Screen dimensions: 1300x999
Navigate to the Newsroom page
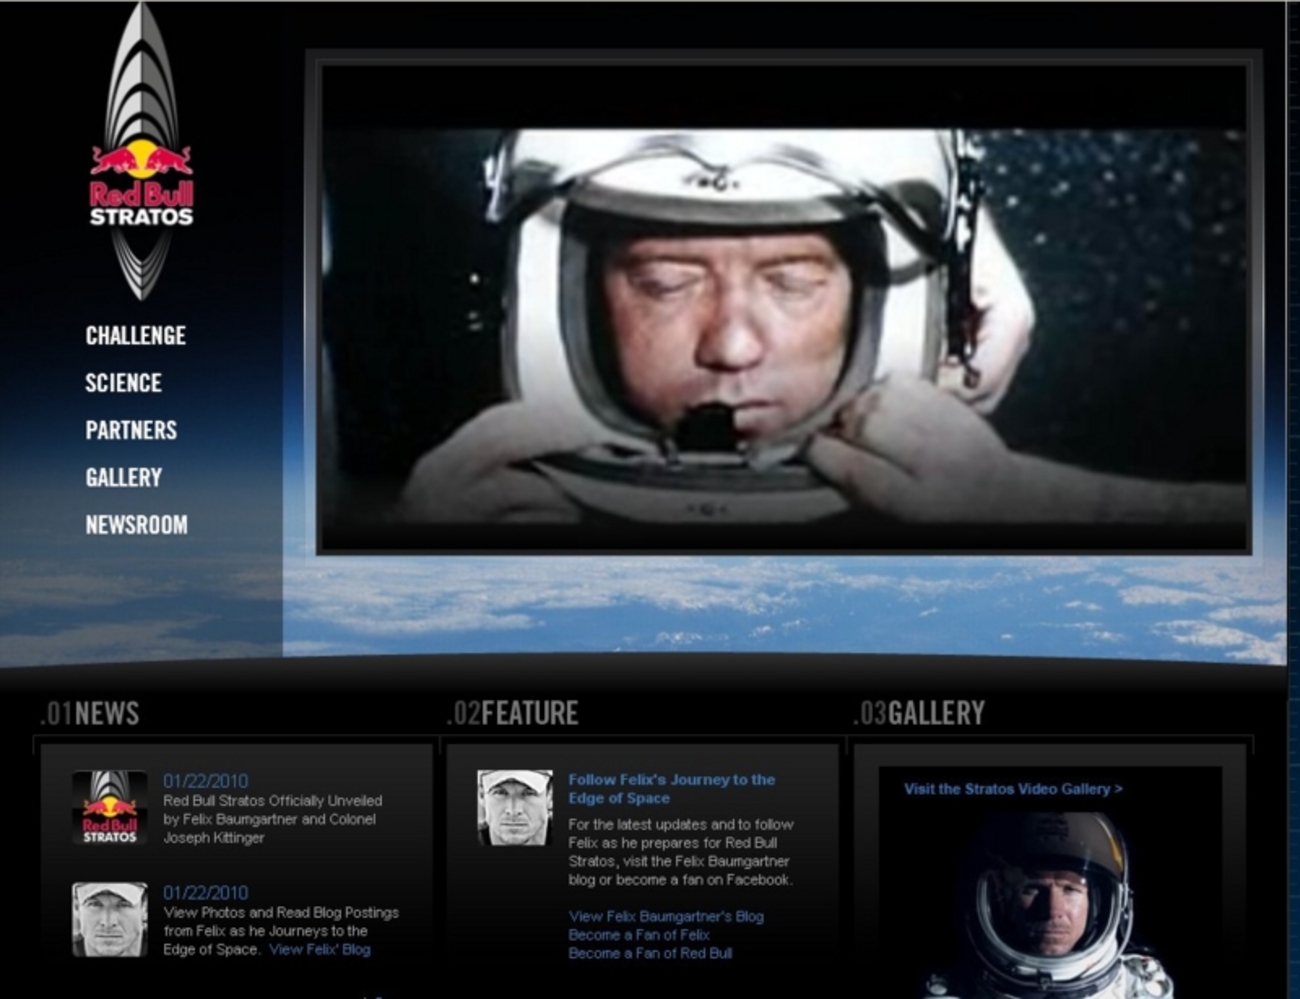(136, 525)
